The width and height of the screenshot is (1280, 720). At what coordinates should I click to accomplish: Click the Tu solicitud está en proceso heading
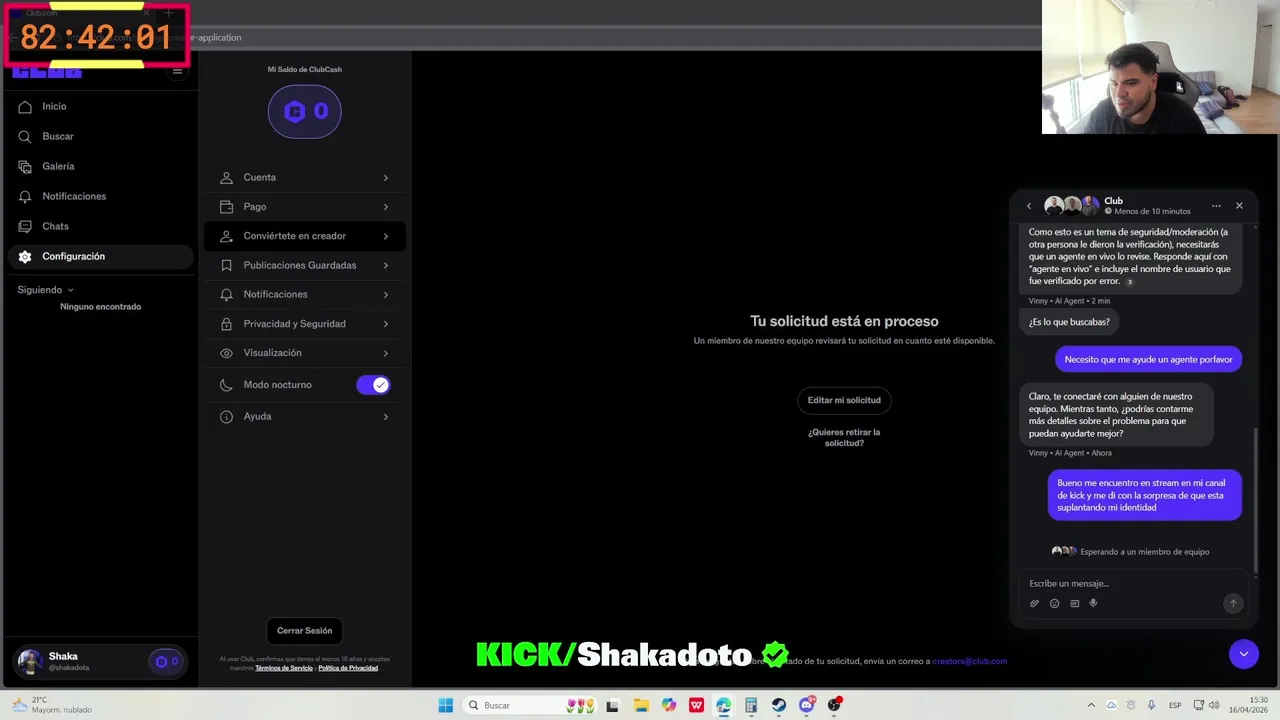point(844,321)
